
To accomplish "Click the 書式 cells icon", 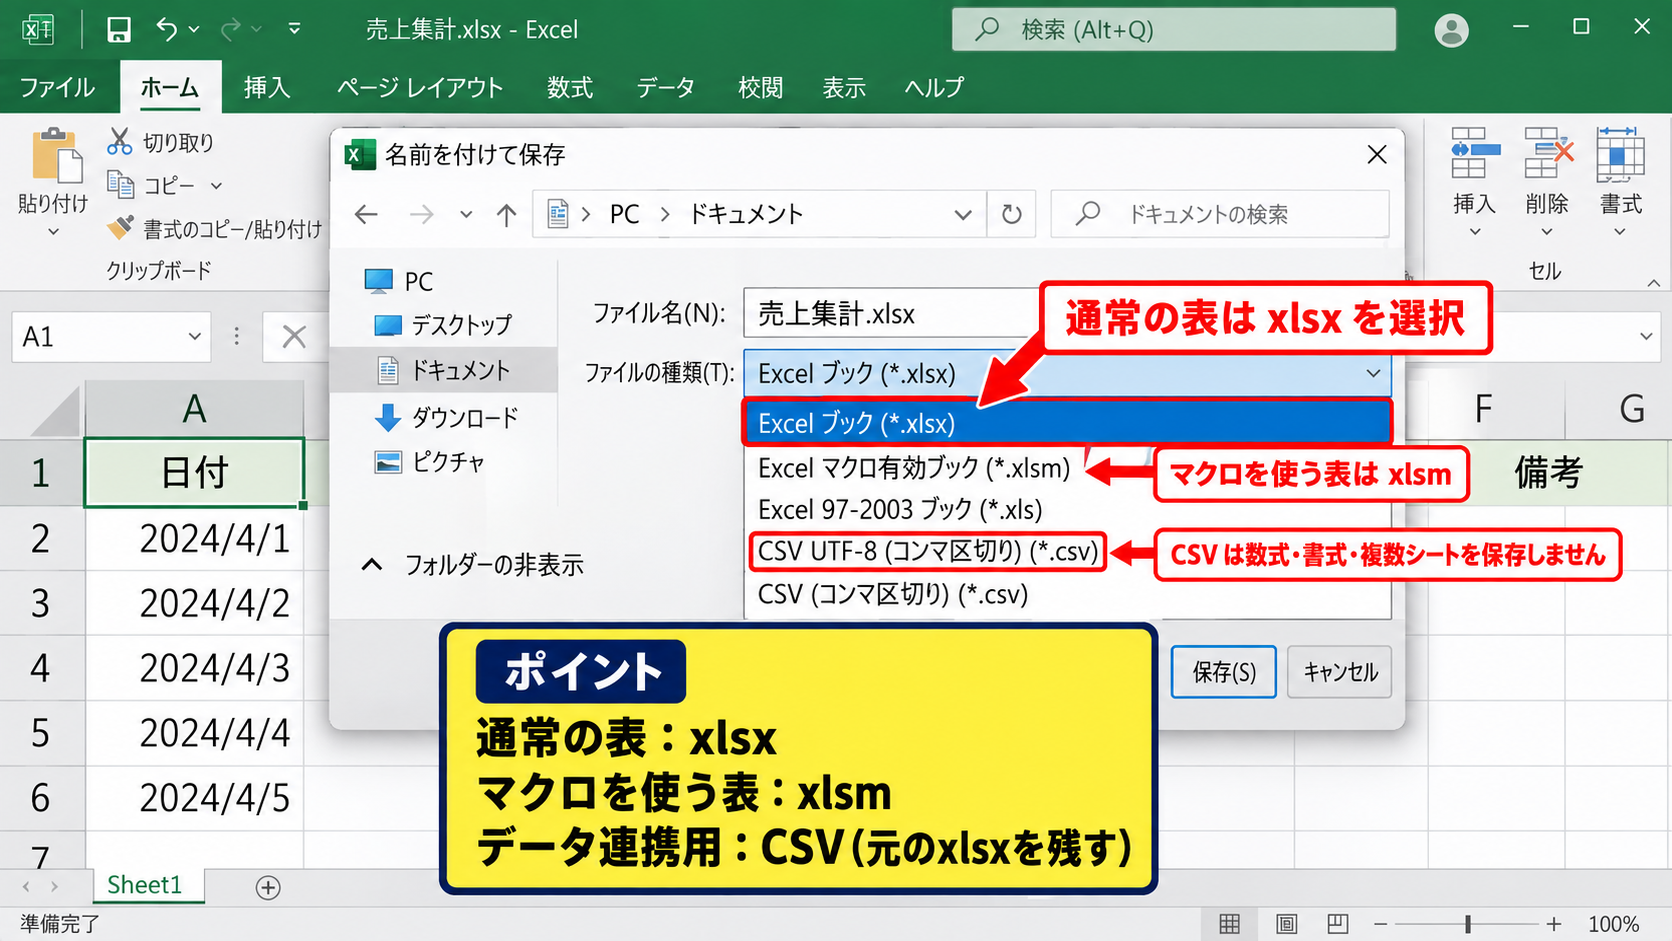I will tap(1620, 152).
